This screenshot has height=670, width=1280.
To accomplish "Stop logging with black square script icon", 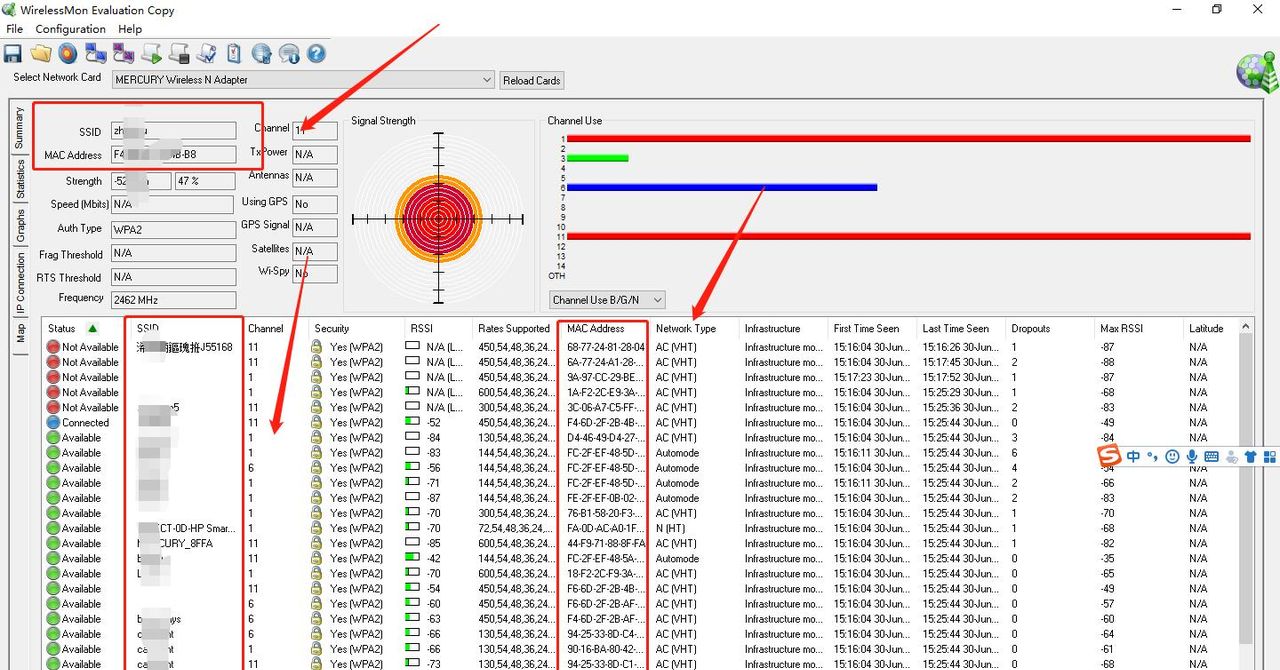I will (x=180, y=54).
